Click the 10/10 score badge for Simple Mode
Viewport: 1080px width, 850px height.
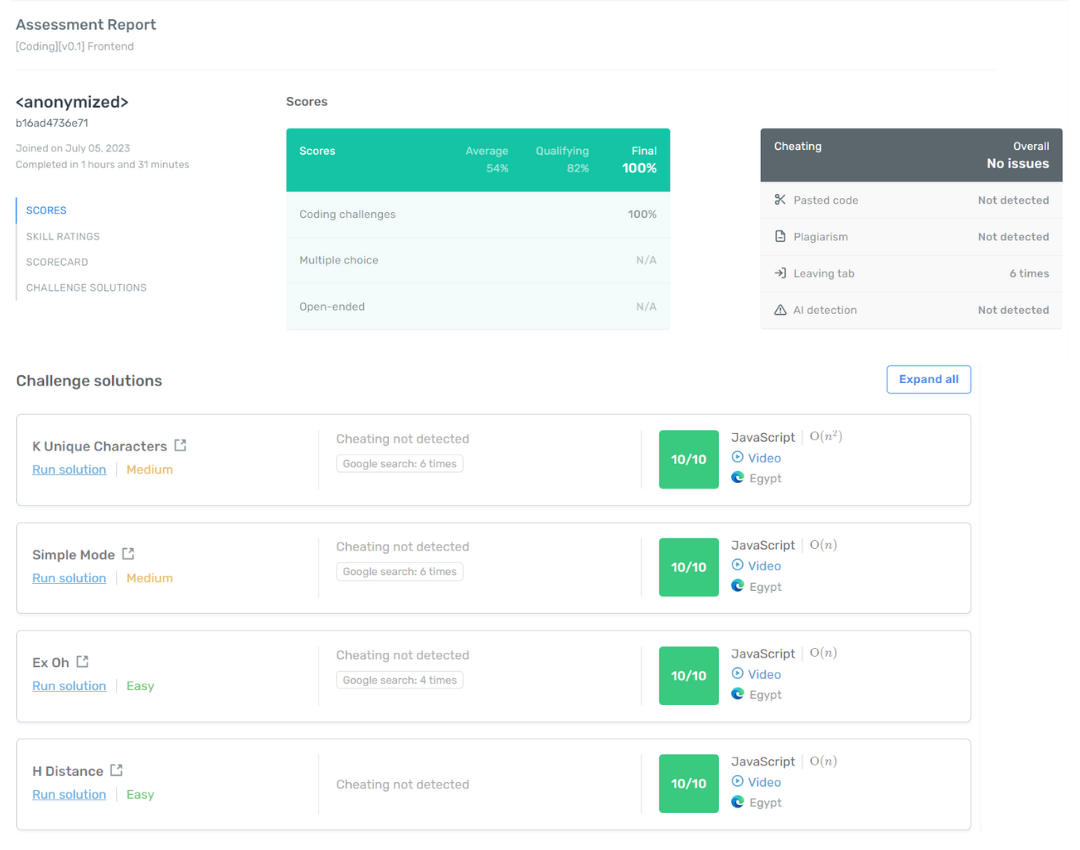[x=688, y=567]
